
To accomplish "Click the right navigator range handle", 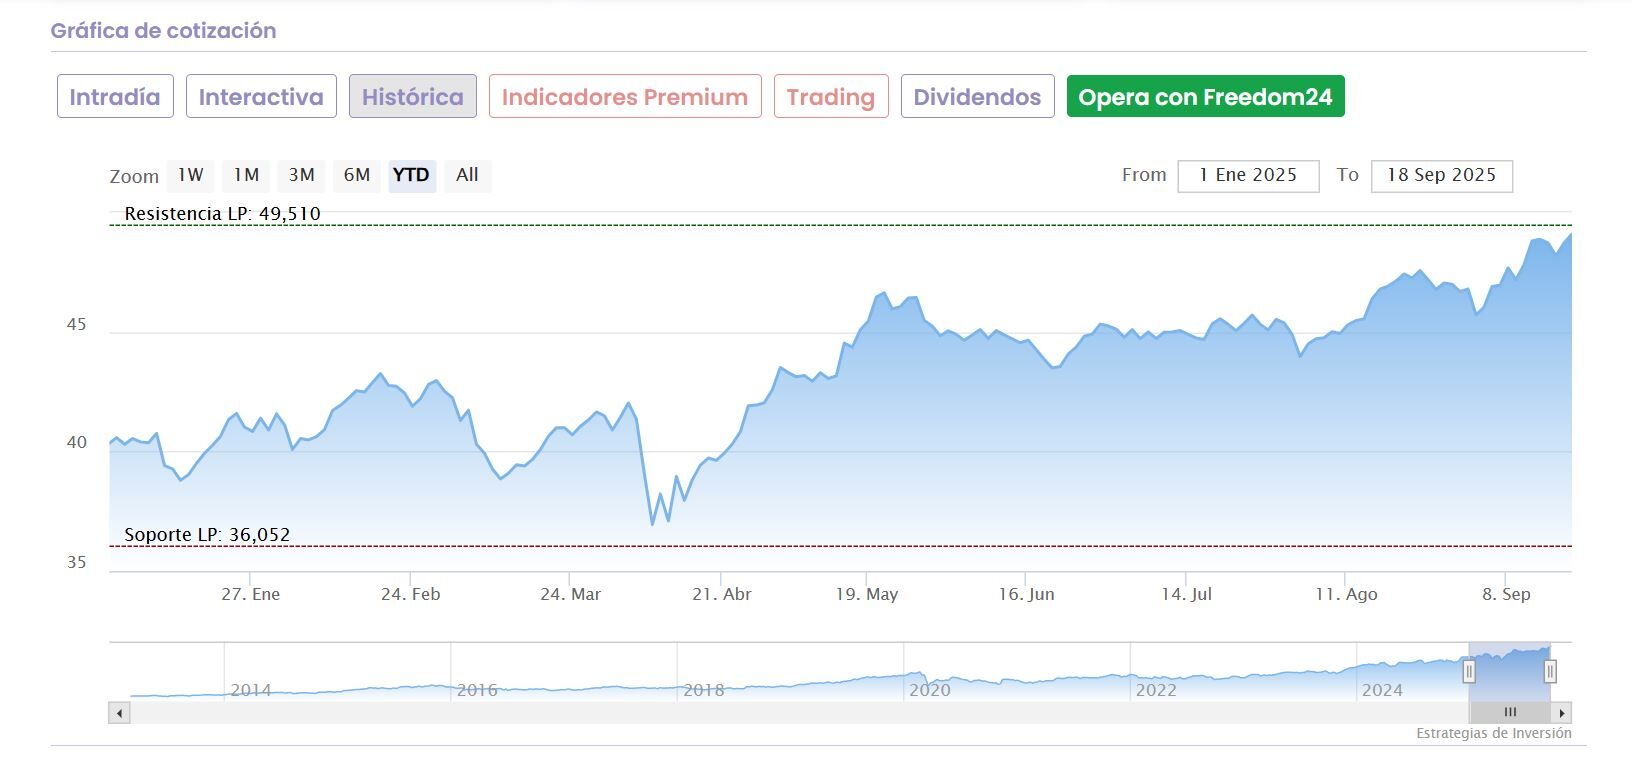I will click(1550, 671).
